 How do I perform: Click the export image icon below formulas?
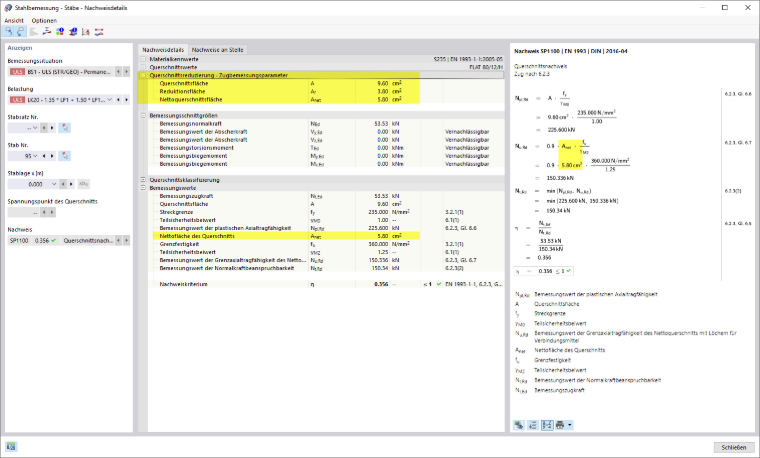click(519, 425)
